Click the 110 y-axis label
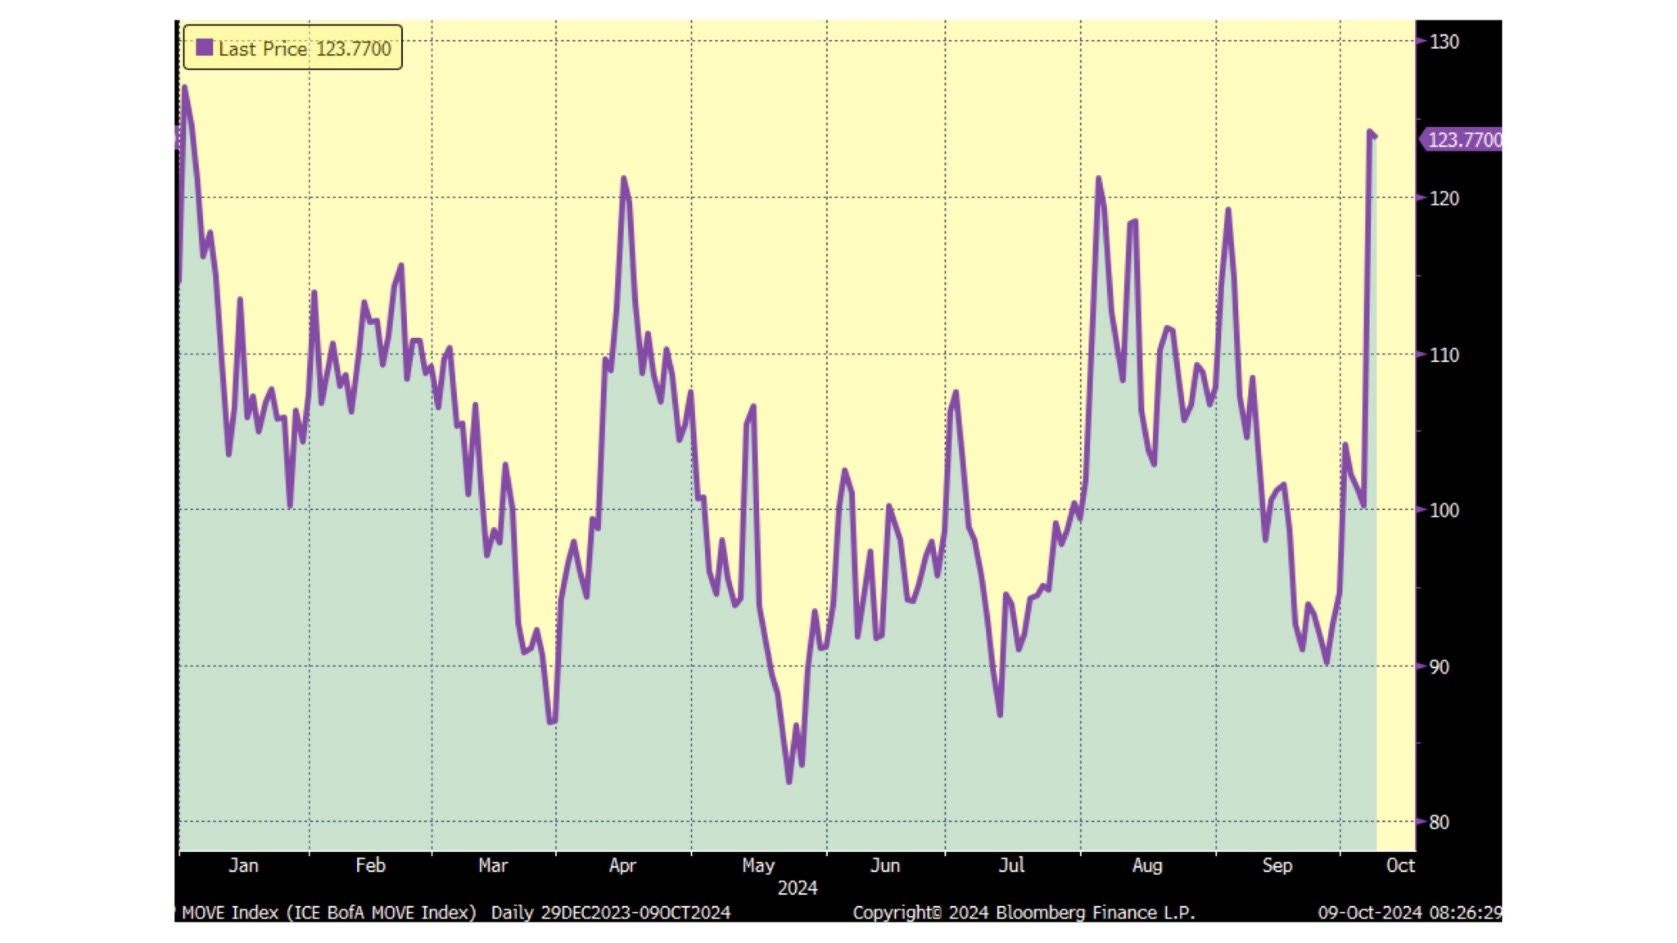The width and height of the screenshot is (1677, 943). tap(1444, 355)
